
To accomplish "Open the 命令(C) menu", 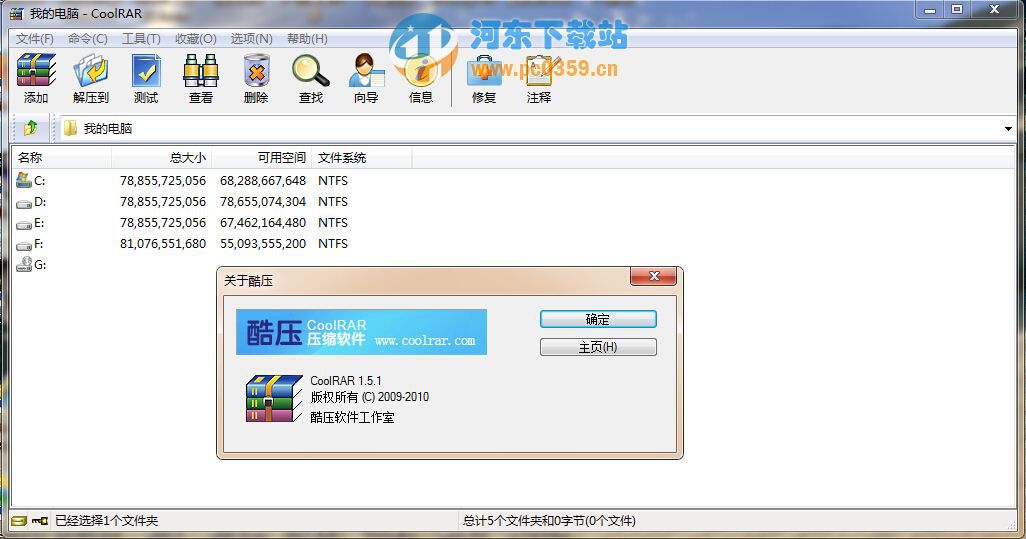I will coord(88,39).
